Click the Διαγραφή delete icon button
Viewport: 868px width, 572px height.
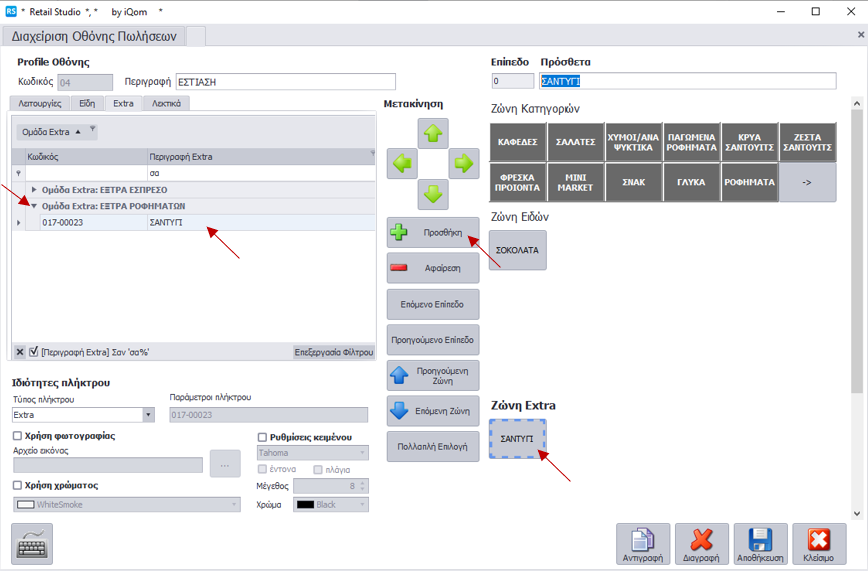(x=702, y=543)
